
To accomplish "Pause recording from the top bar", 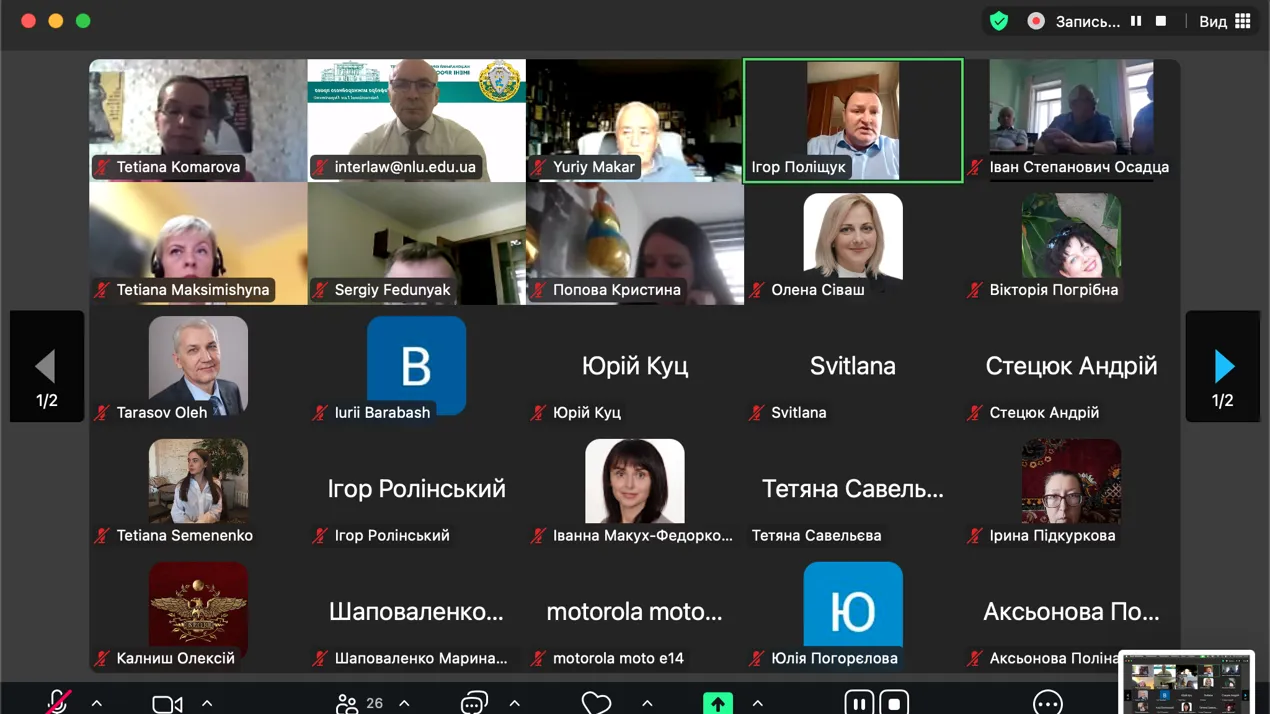I will click(1136, 21).
